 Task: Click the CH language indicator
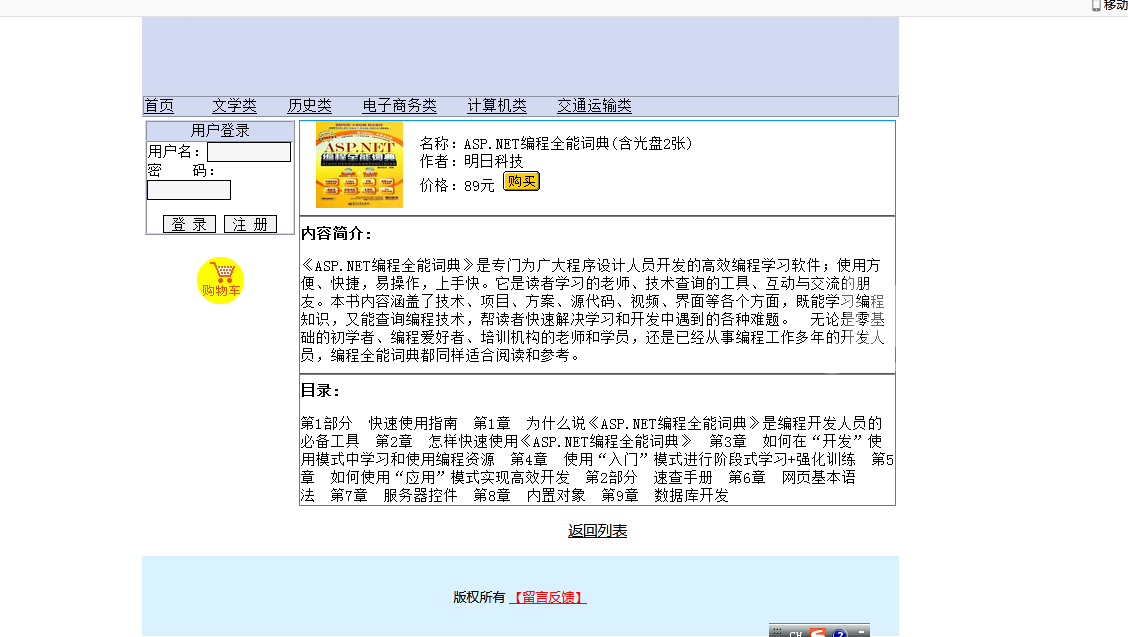[x=797, y=633]
